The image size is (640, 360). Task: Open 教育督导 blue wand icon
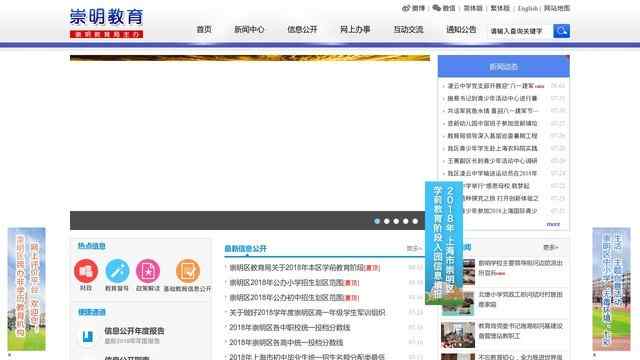[117, 271]
